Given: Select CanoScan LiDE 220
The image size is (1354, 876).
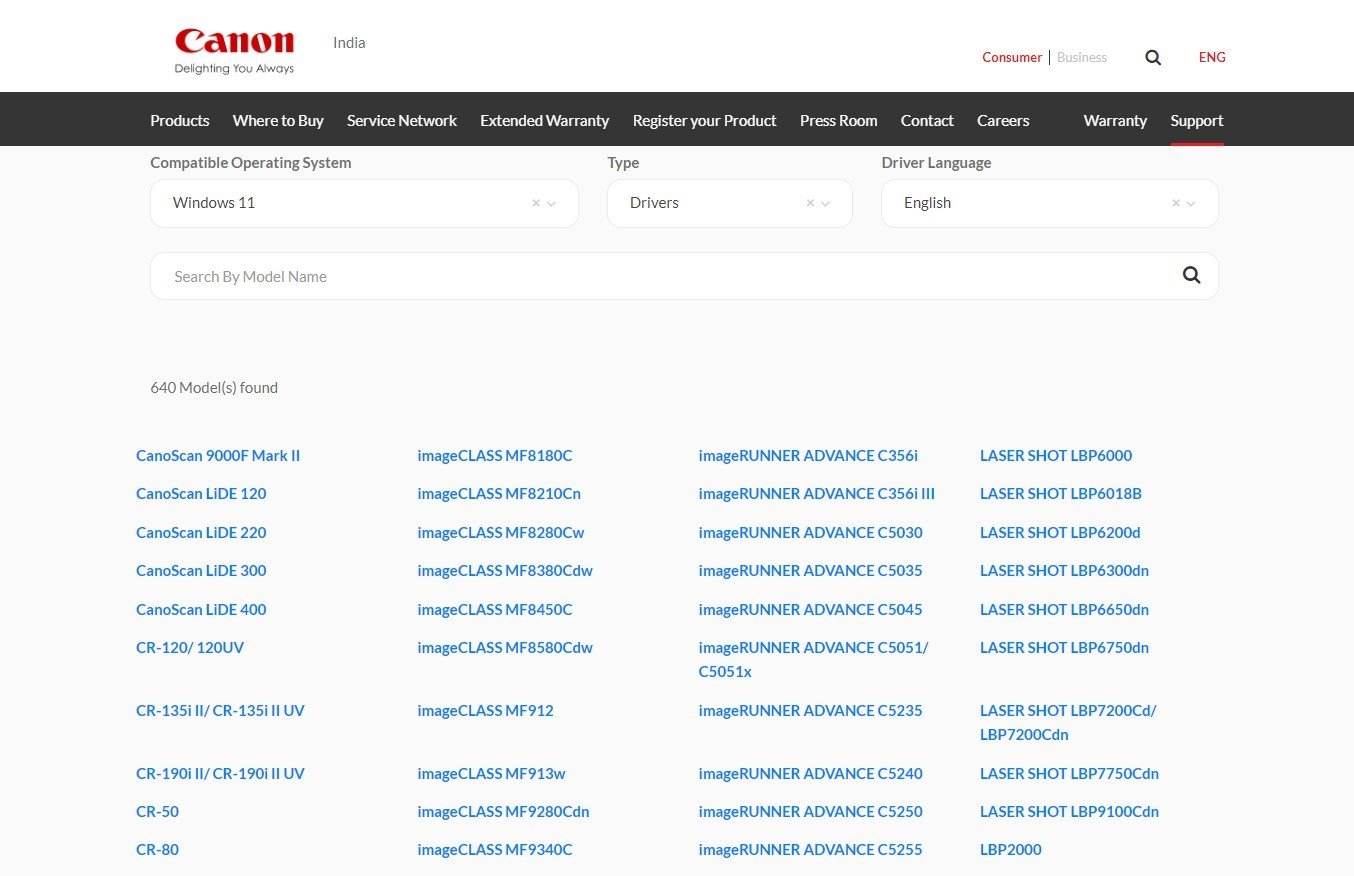Looking at the screenshot, I should (x=201, y=532).
